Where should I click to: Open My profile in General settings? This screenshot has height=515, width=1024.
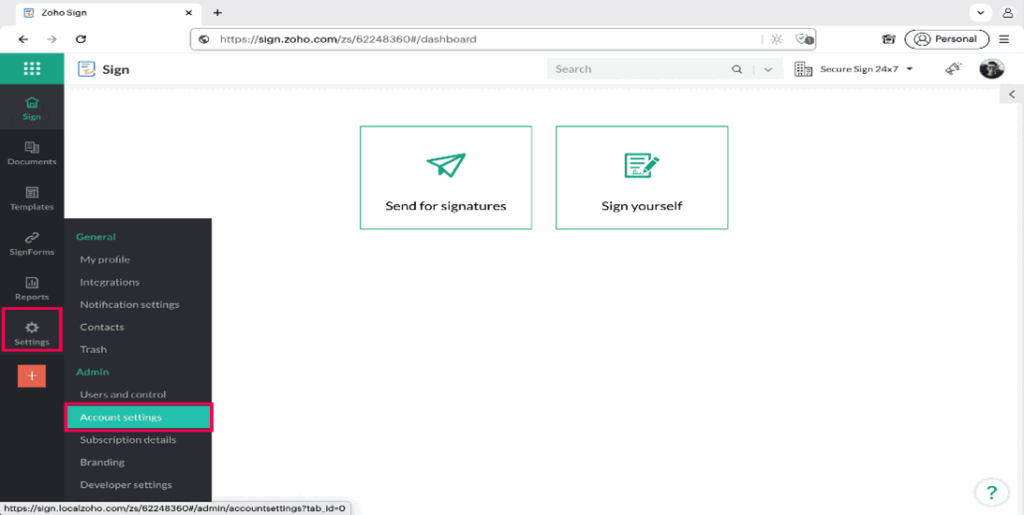click(105, 260)
